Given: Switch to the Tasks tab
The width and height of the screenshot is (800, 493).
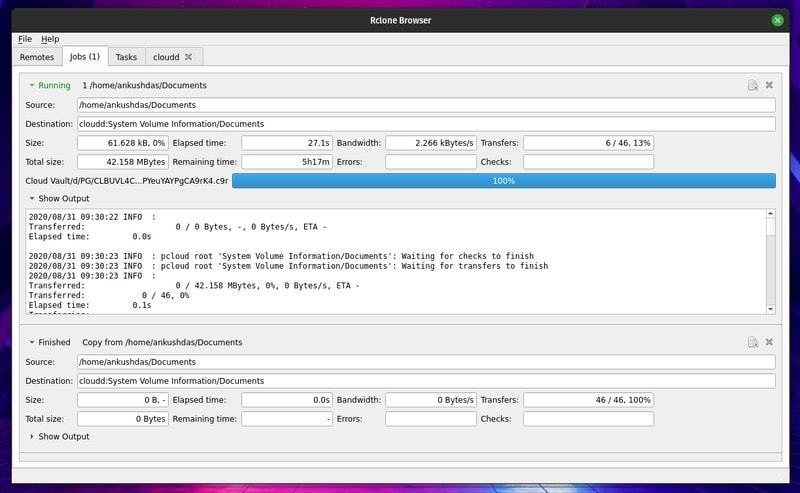Looking at the screenshot, I should point(126,57).
